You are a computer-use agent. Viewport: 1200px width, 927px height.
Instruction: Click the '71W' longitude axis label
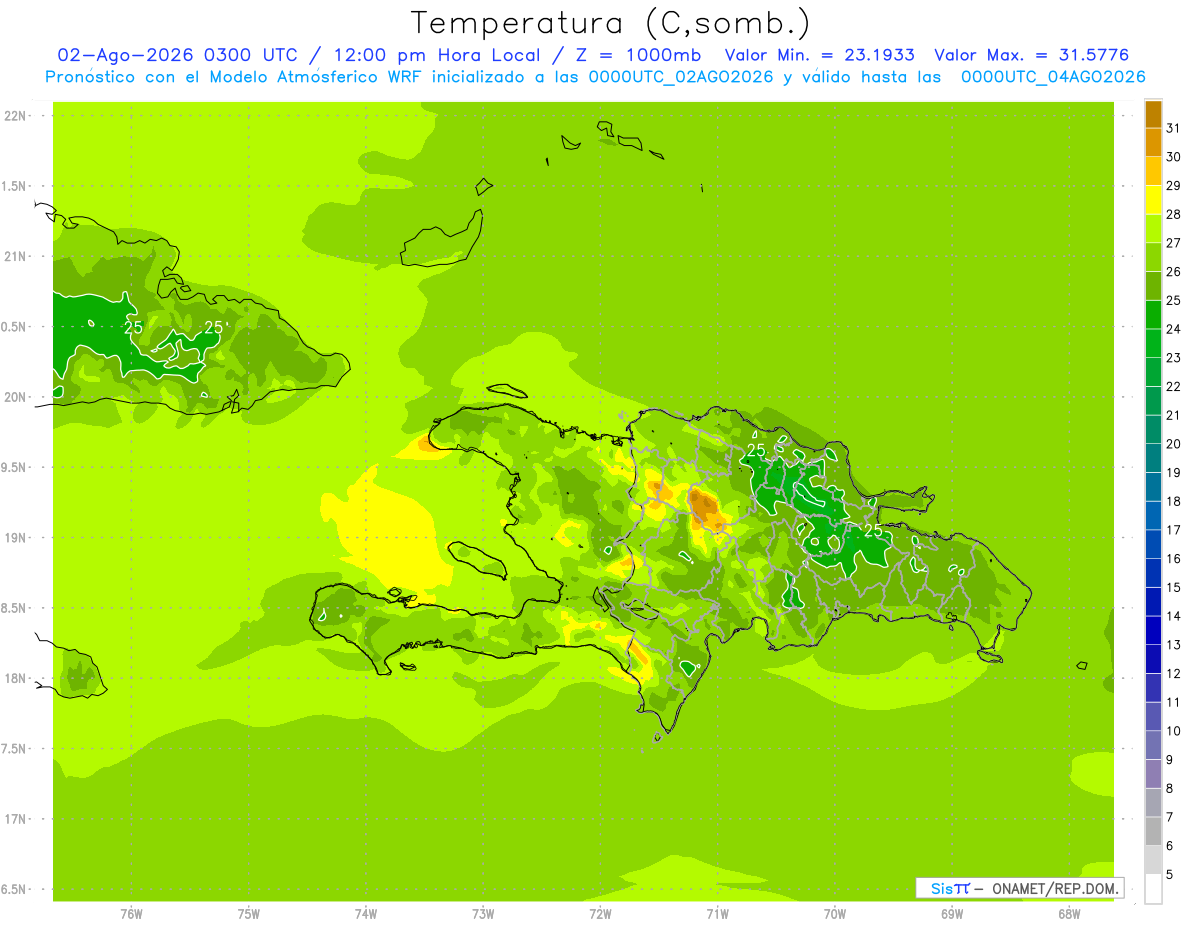pos(717,914)
